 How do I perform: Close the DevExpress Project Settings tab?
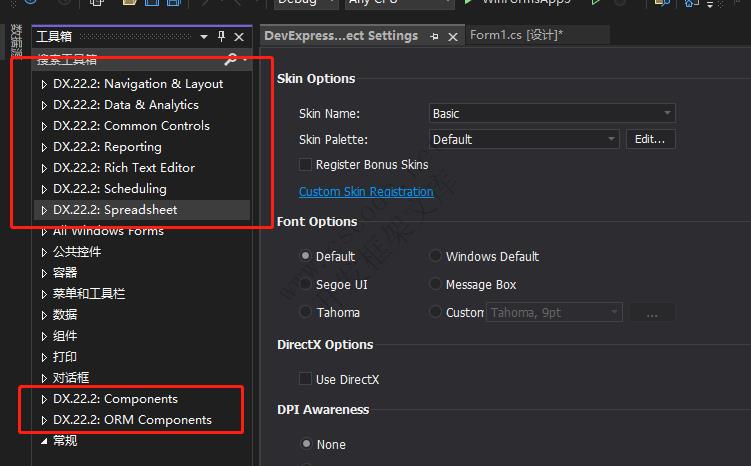point(452,36)
